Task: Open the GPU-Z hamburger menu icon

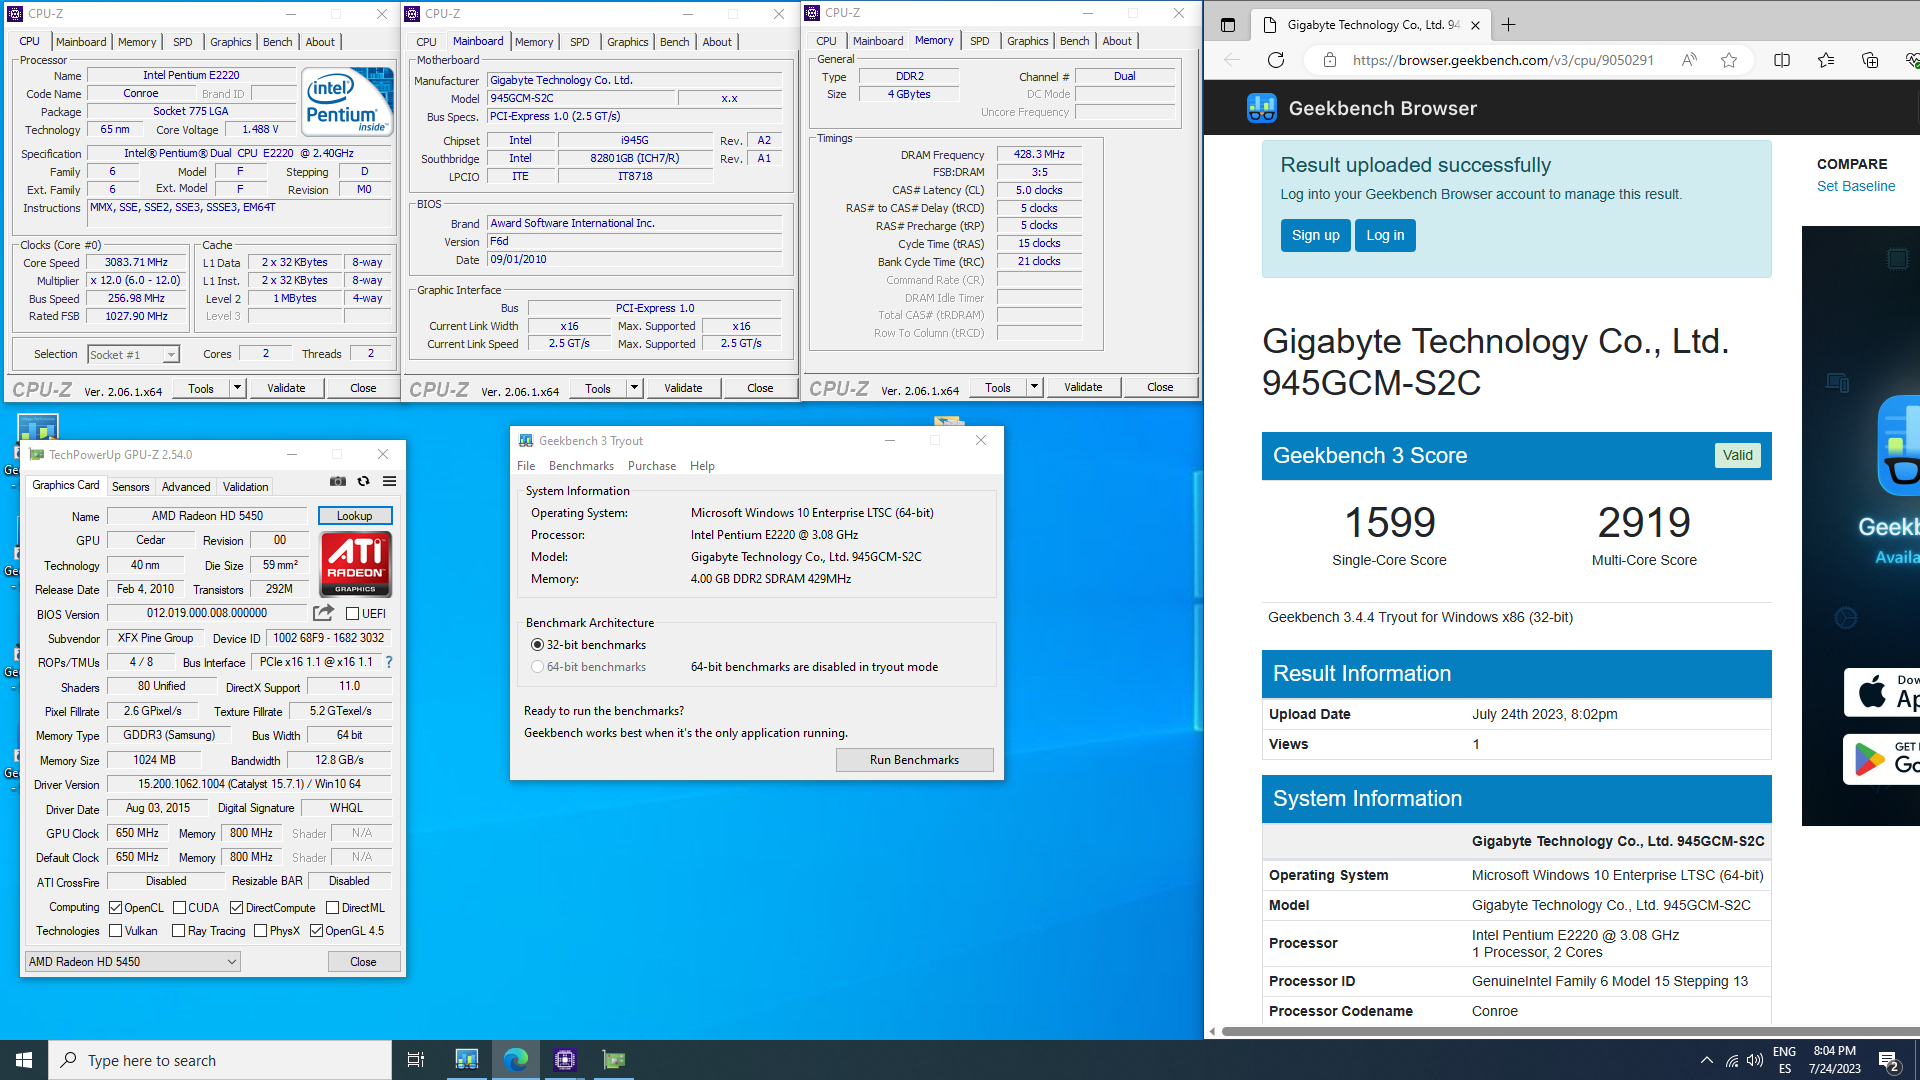Action: tap(390, 481)
